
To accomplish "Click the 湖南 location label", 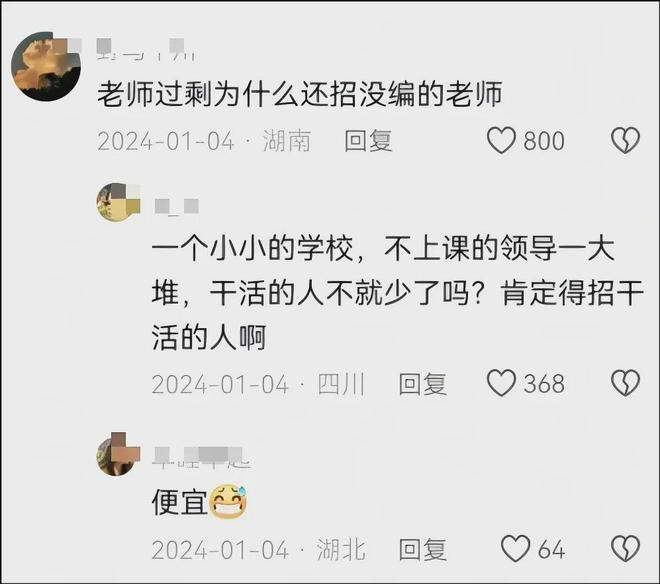I will (287, 141).
